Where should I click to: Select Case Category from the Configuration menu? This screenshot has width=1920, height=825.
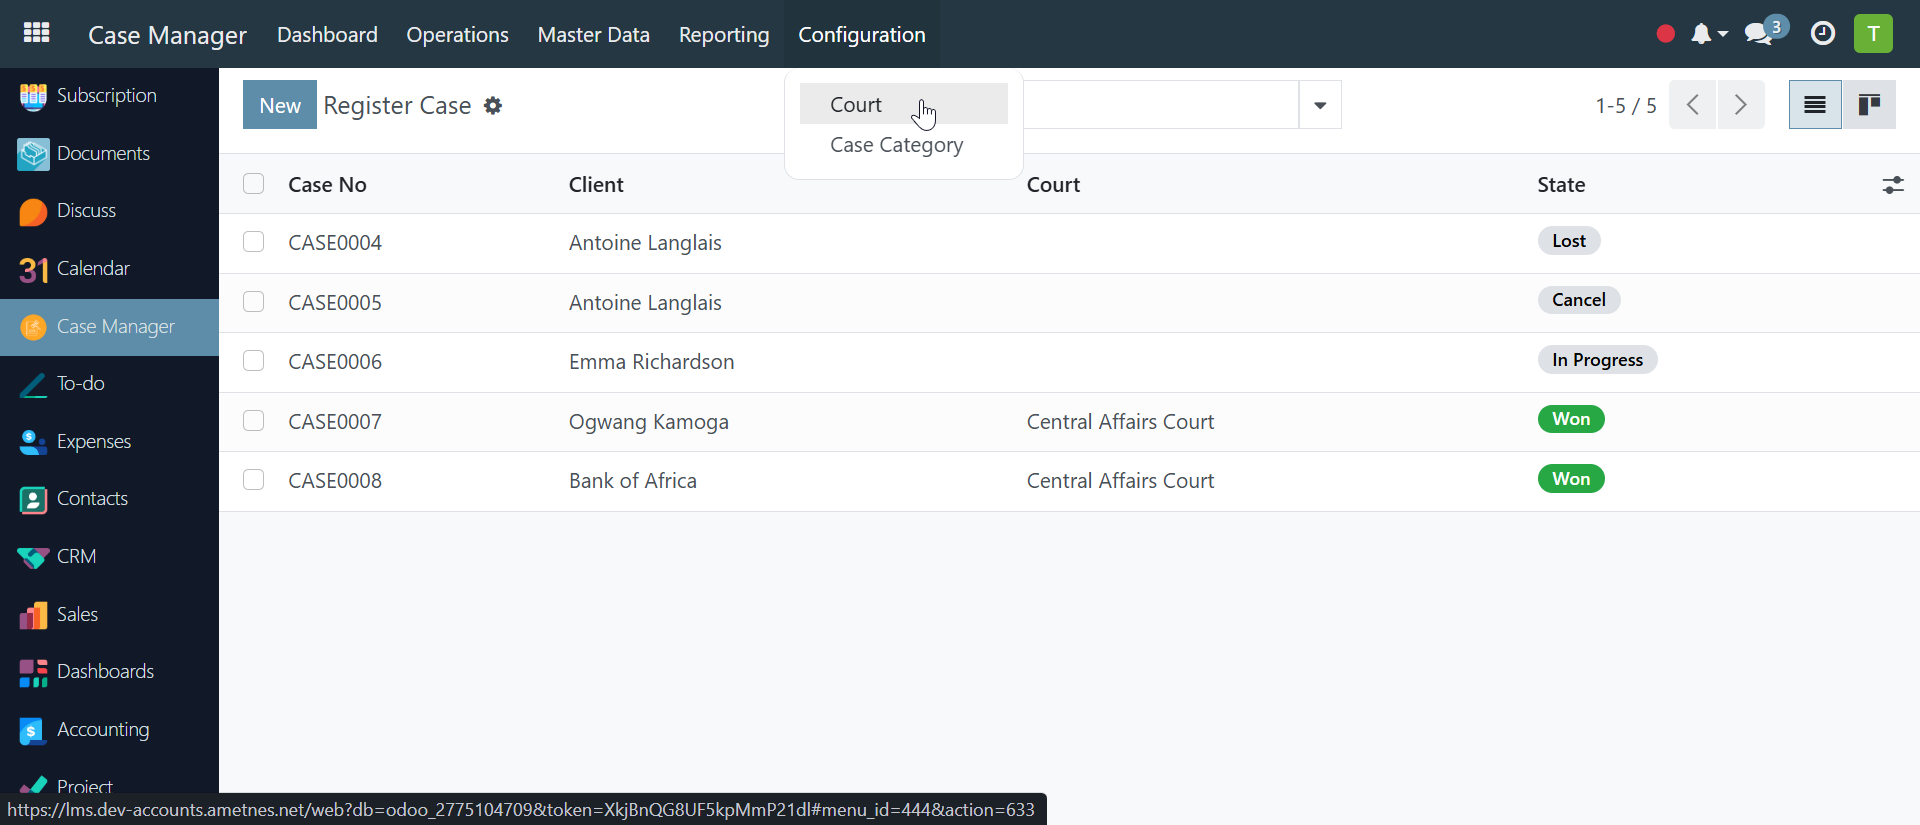tap(896, 145)
